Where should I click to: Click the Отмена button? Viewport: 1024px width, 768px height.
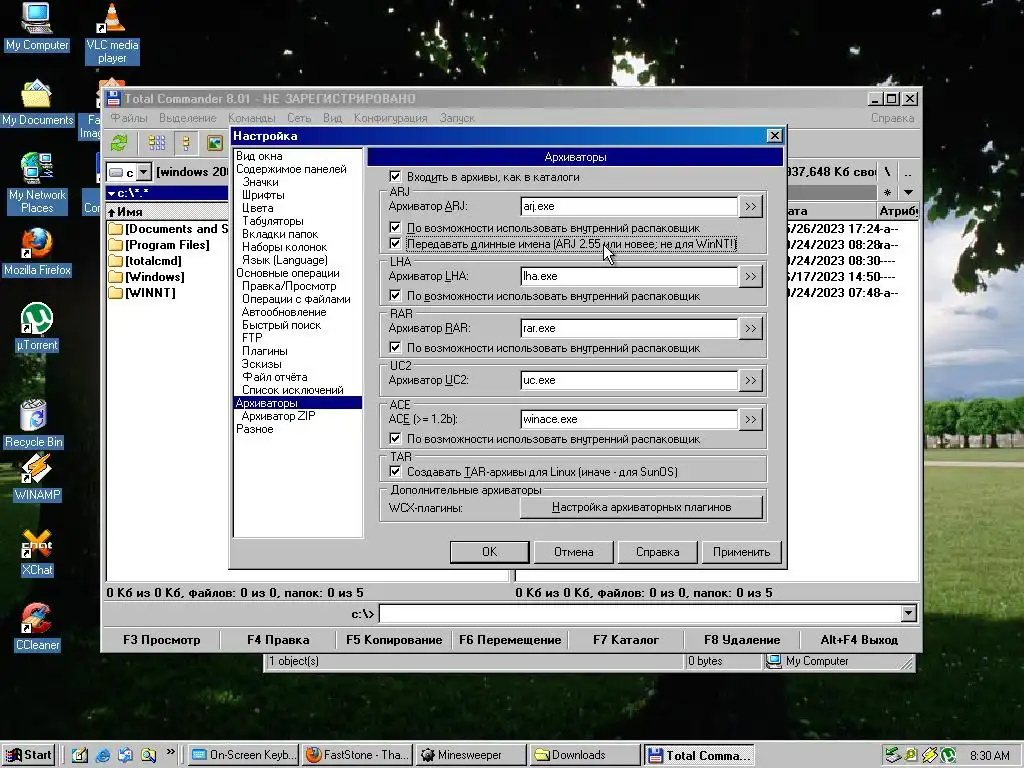pyautogui.click(x=573, y=552)
